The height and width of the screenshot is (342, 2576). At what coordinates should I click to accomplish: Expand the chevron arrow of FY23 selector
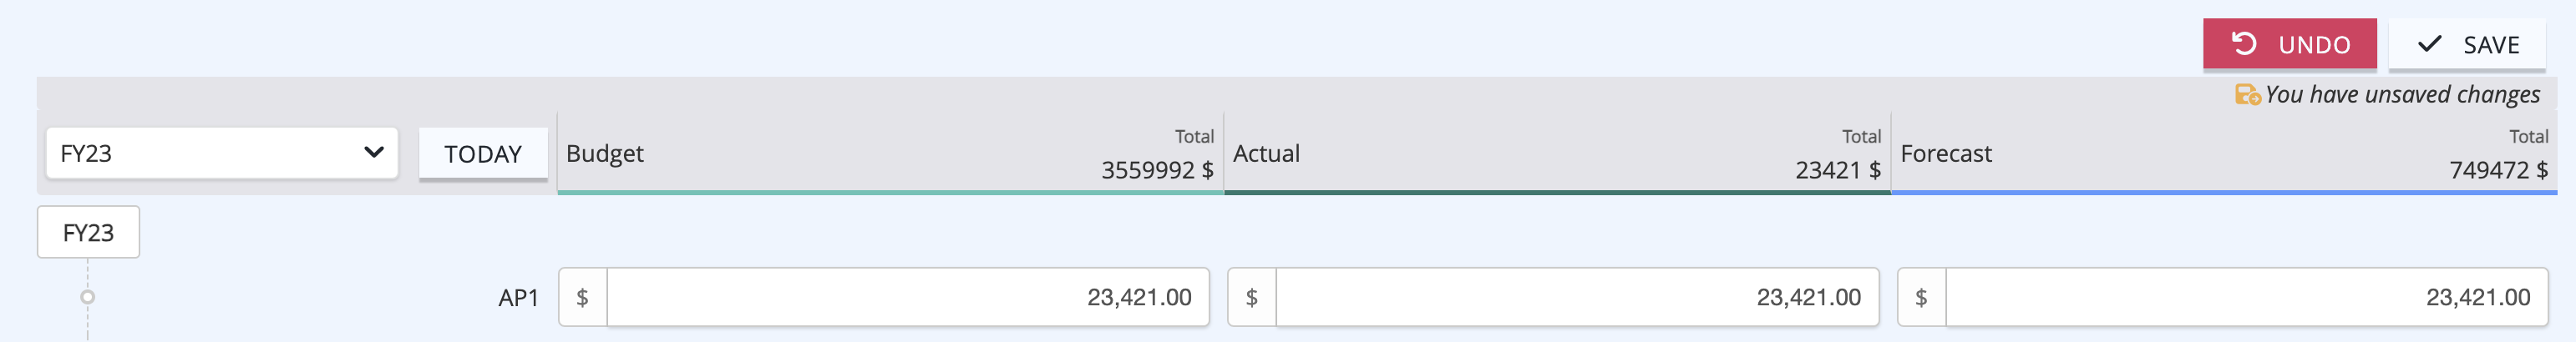pyautogui.click(x=374, y=152)
